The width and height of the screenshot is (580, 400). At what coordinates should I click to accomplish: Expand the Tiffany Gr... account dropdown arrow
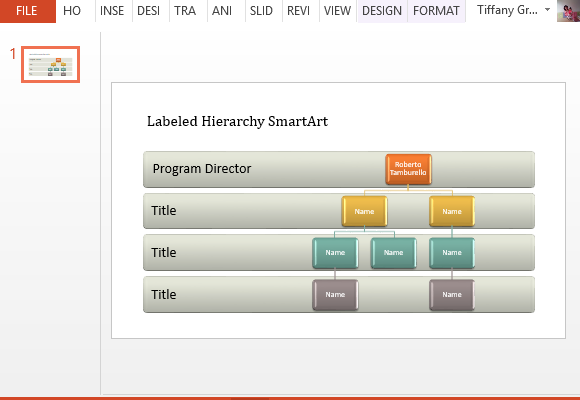pos(547,10)
